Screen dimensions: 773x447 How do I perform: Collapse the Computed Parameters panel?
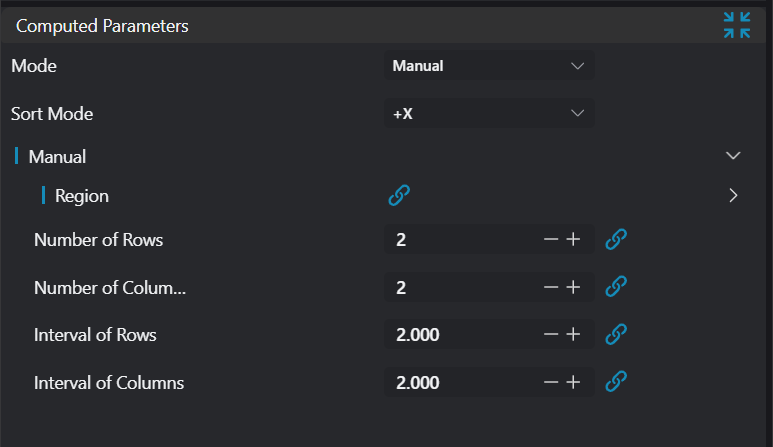point(737,25)
